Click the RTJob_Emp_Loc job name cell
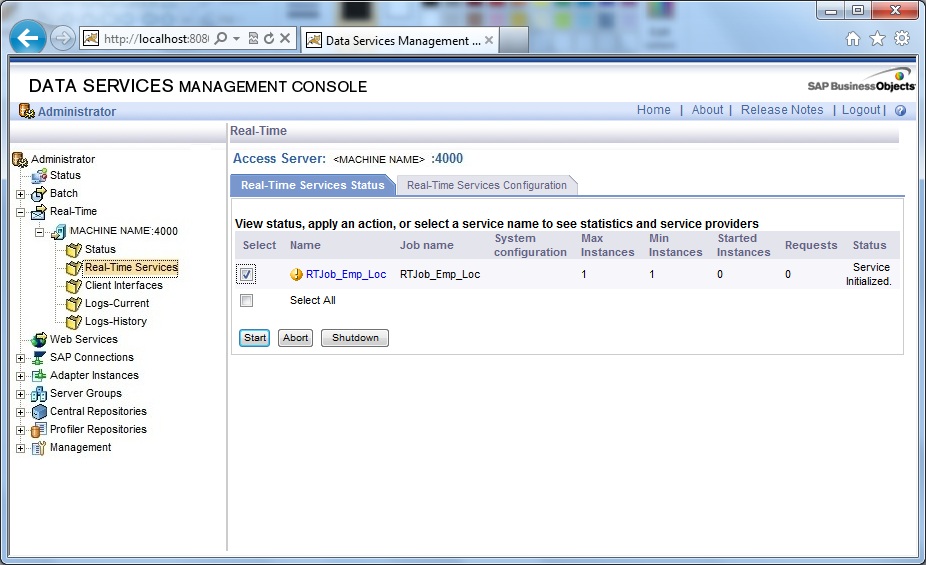 point(440,275)
